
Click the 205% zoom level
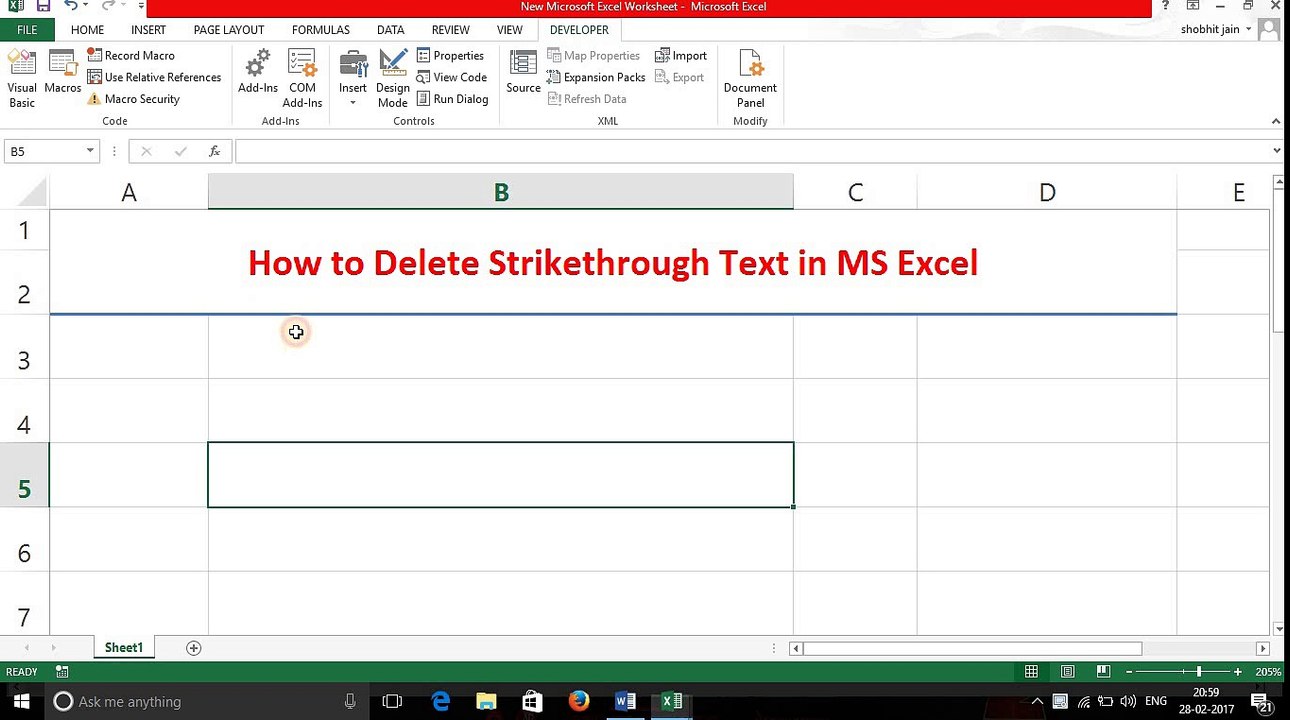tap(1268, 672)
